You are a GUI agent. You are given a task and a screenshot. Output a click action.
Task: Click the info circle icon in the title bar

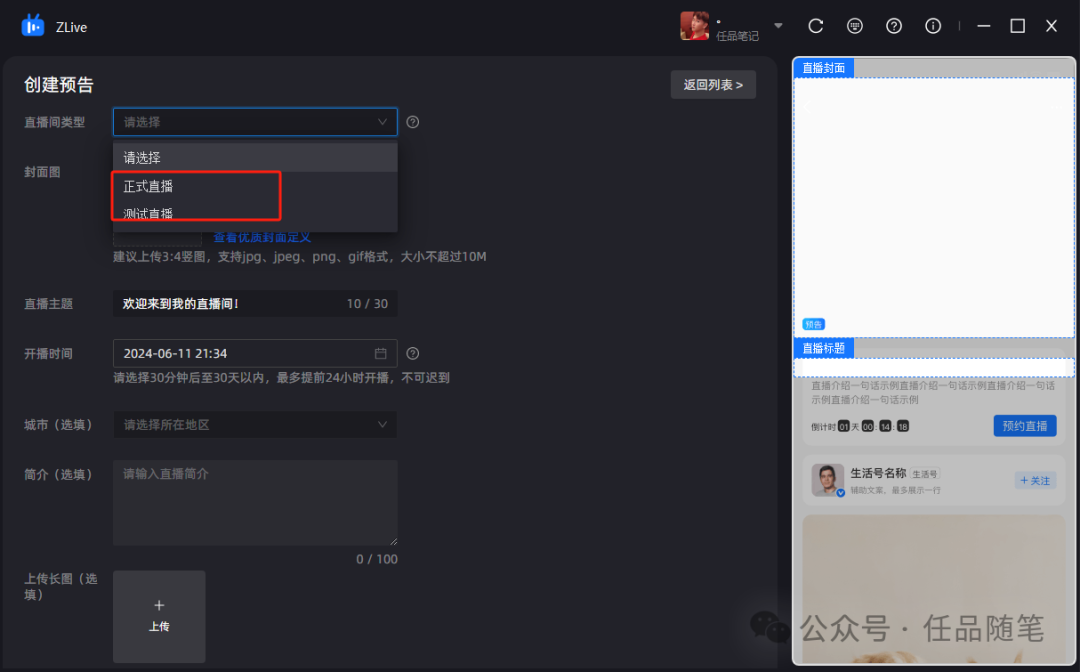pyautogui.click(x=932, y=26)
